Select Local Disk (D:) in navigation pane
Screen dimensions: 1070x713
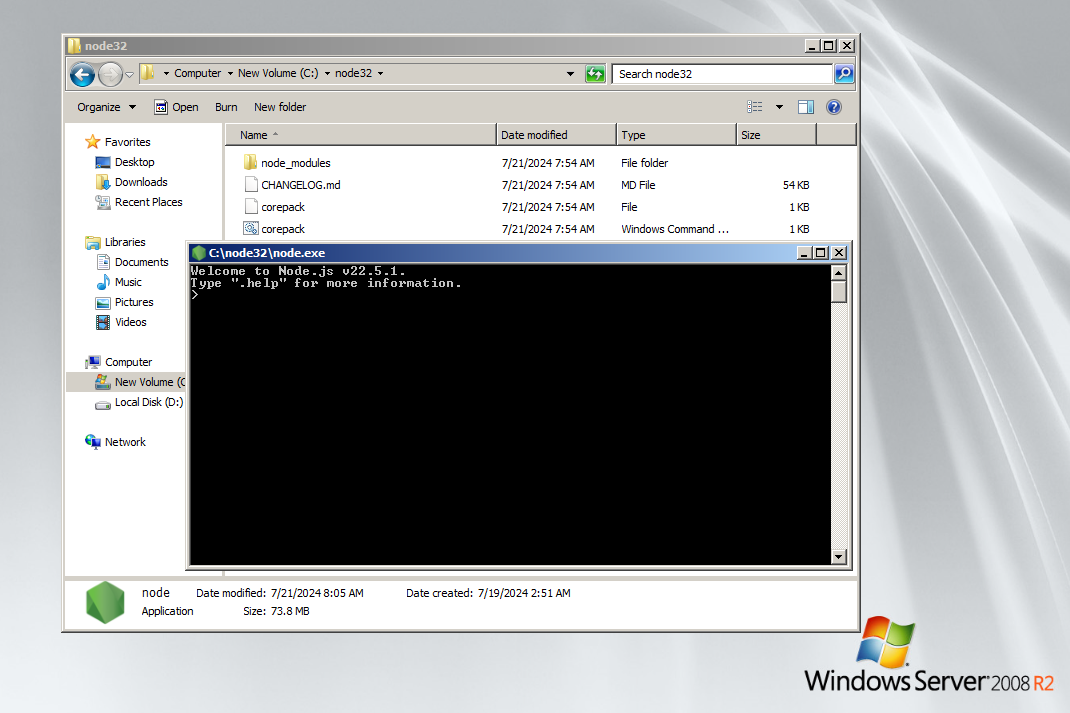pos(149,402)
